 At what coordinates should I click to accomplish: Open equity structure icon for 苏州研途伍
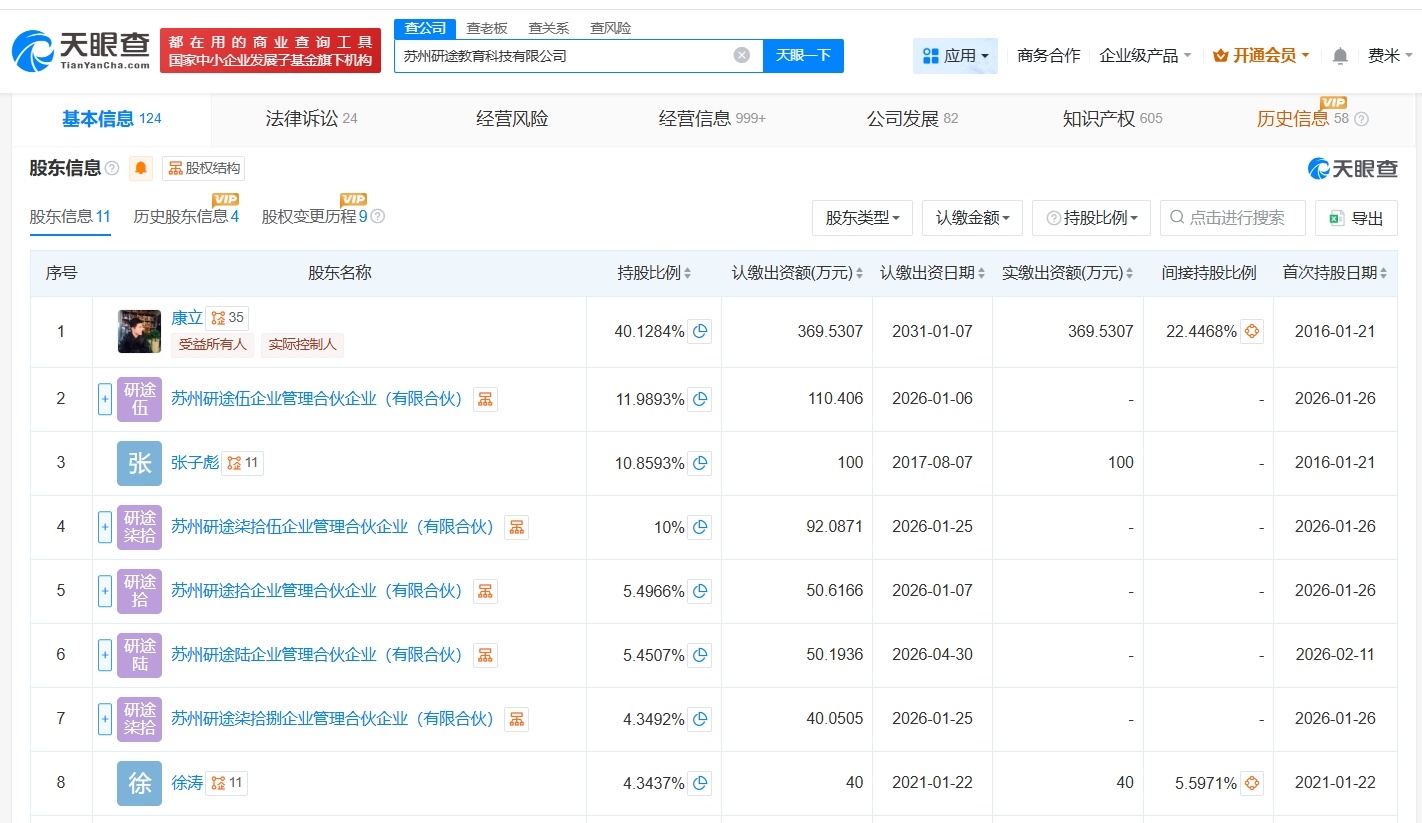485,399
